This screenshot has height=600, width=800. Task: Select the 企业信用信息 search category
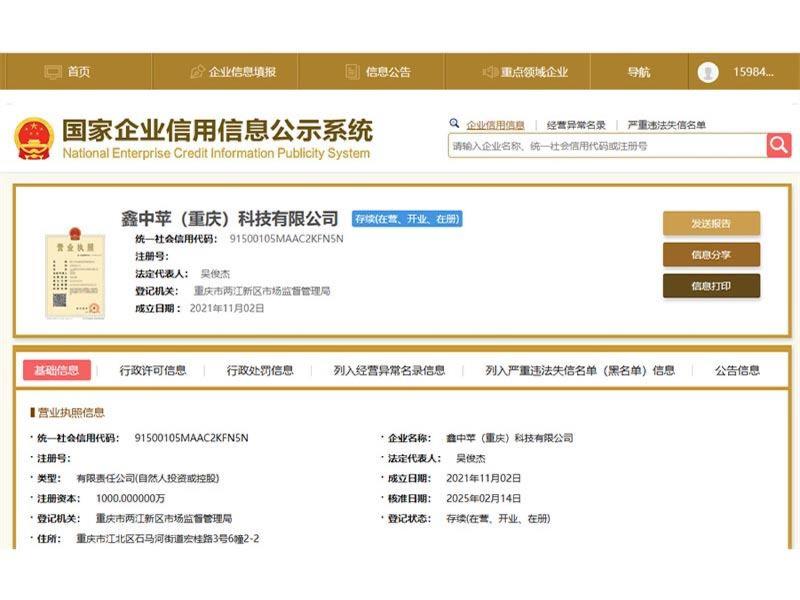[x=495, y=125]
